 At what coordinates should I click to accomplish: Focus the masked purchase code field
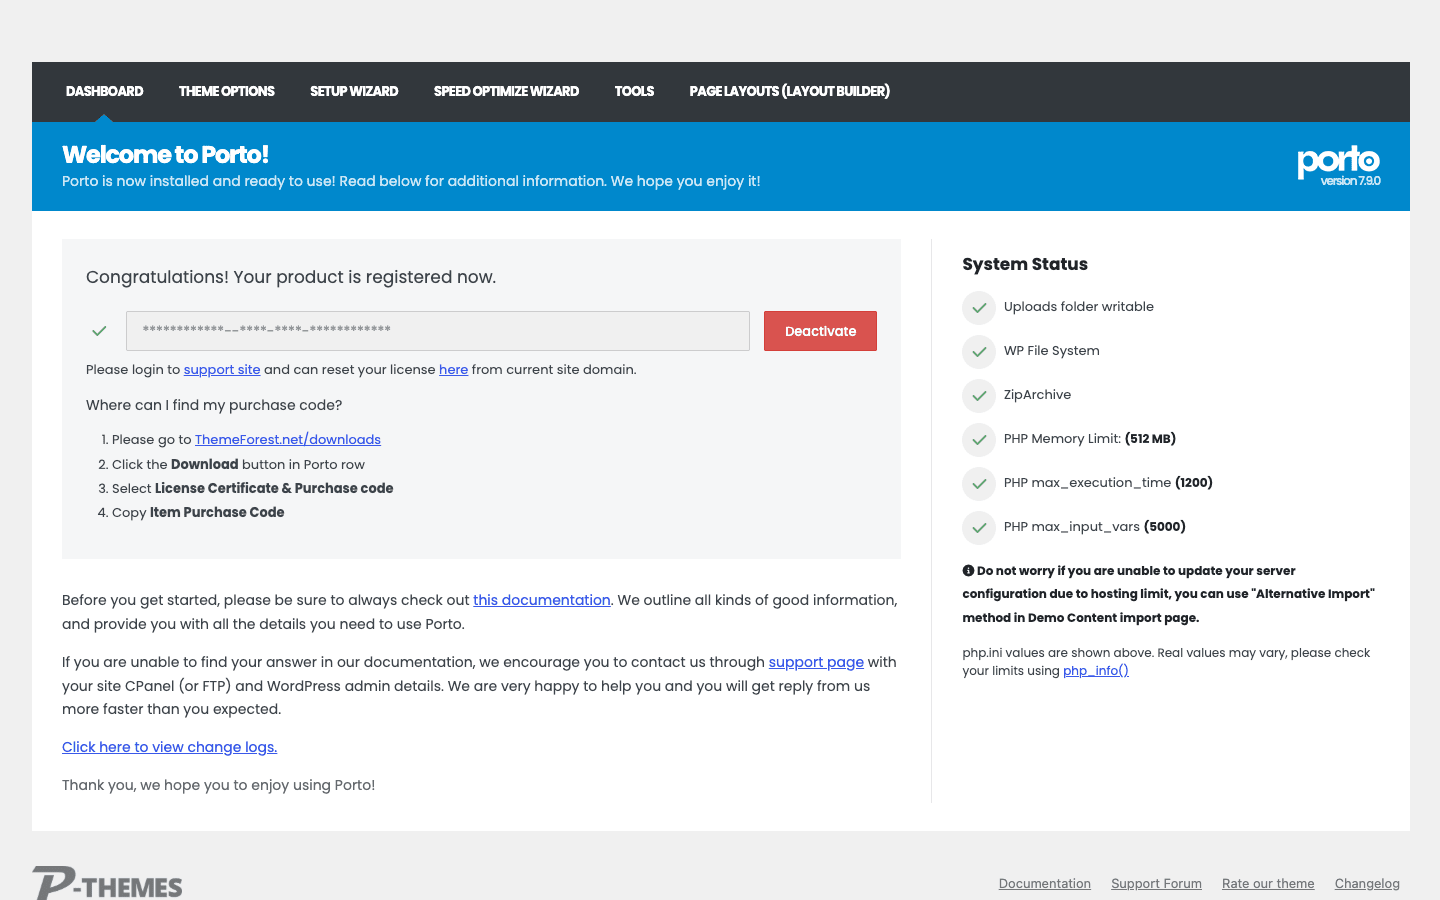pyautogui.click(x=438, y=331)
